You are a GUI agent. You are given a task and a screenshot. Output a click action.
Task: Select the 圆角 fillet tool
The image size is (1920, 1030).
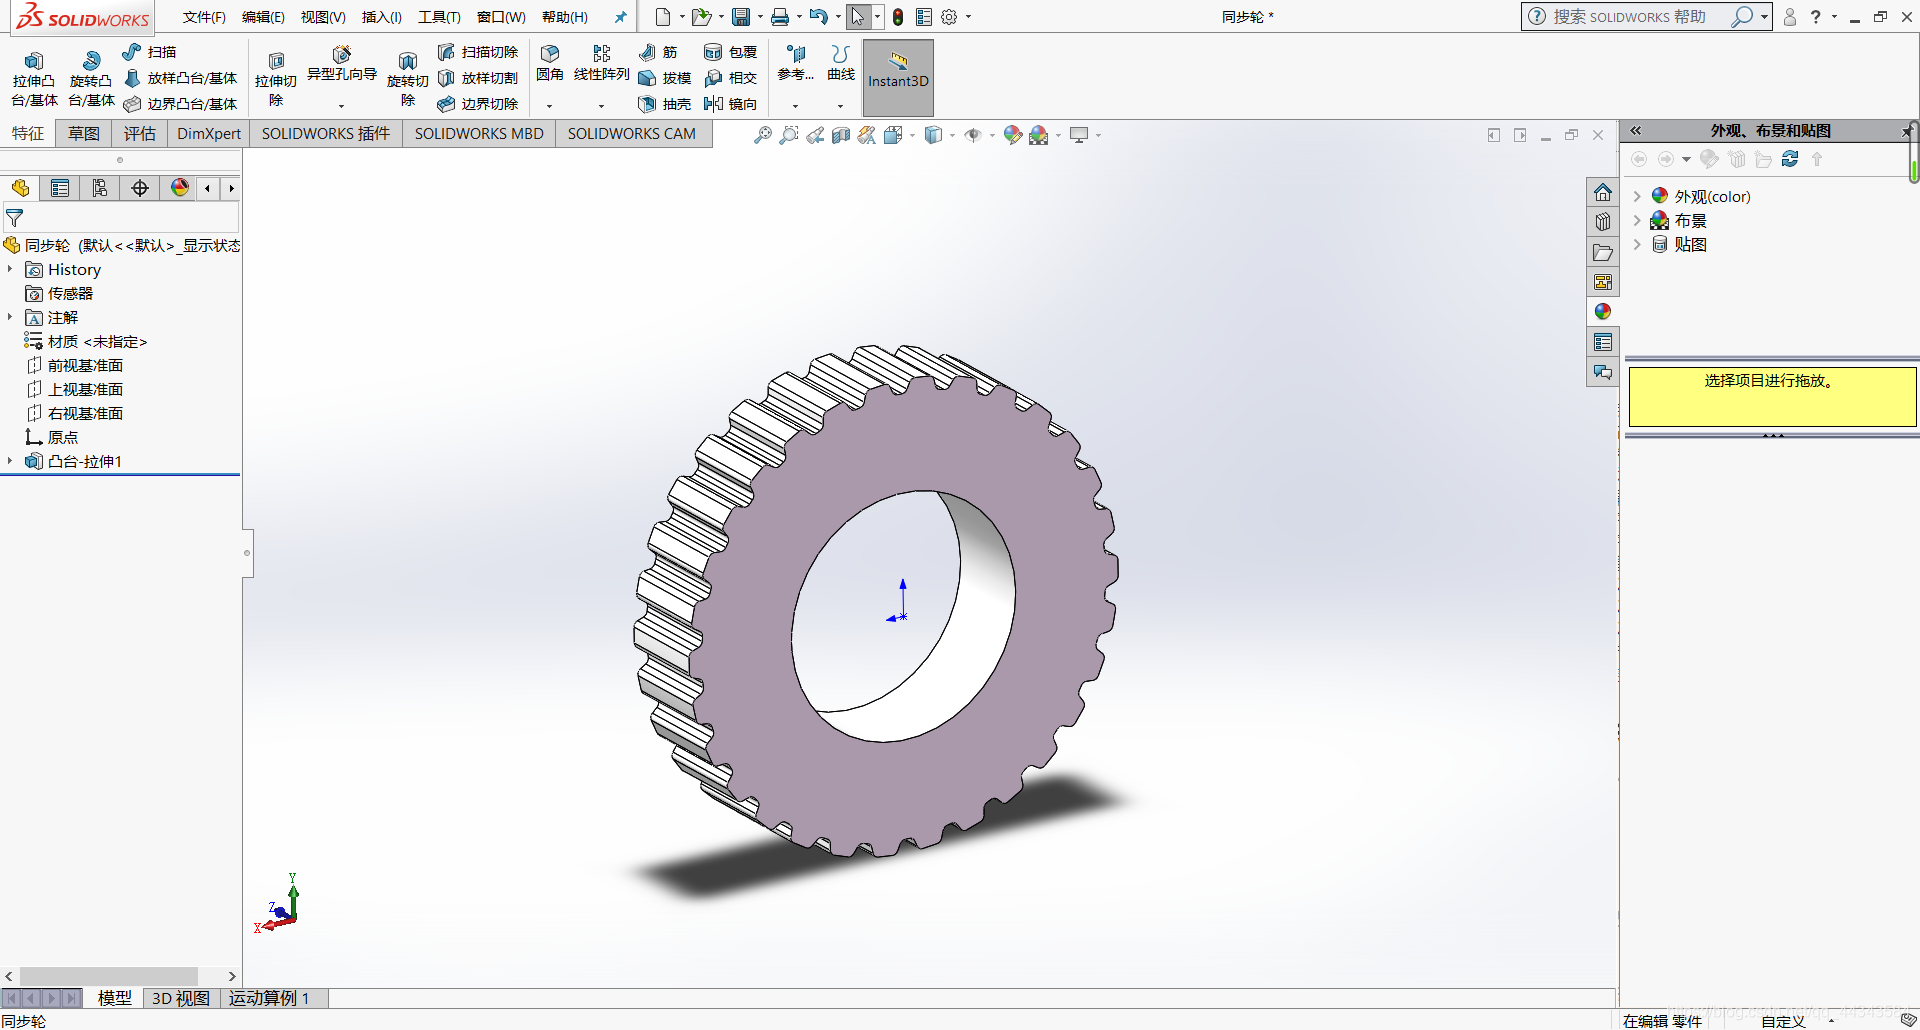[x=549, y=62]
